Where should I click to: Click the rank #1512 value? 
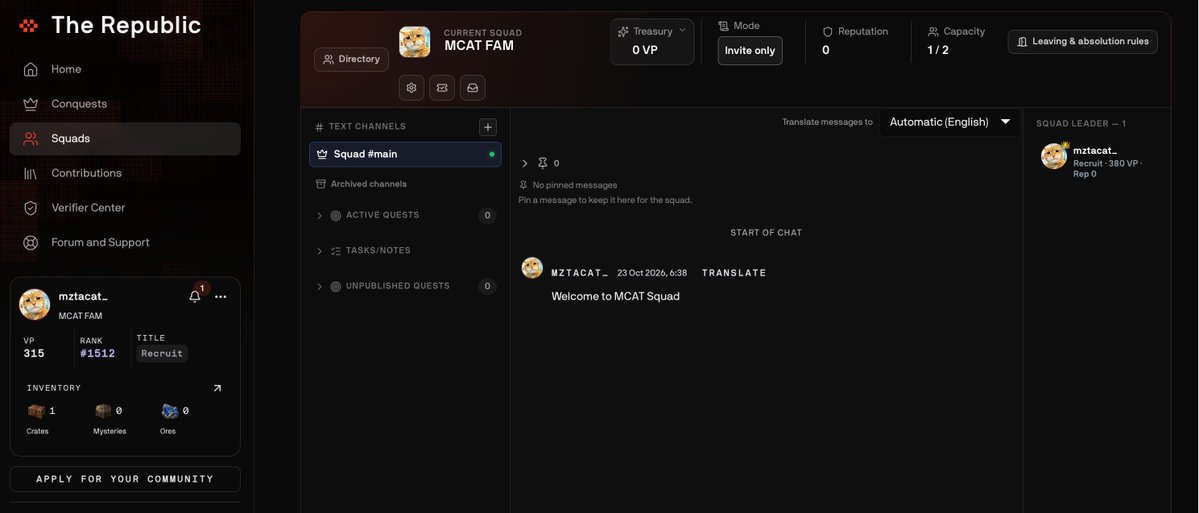[98, 353]
